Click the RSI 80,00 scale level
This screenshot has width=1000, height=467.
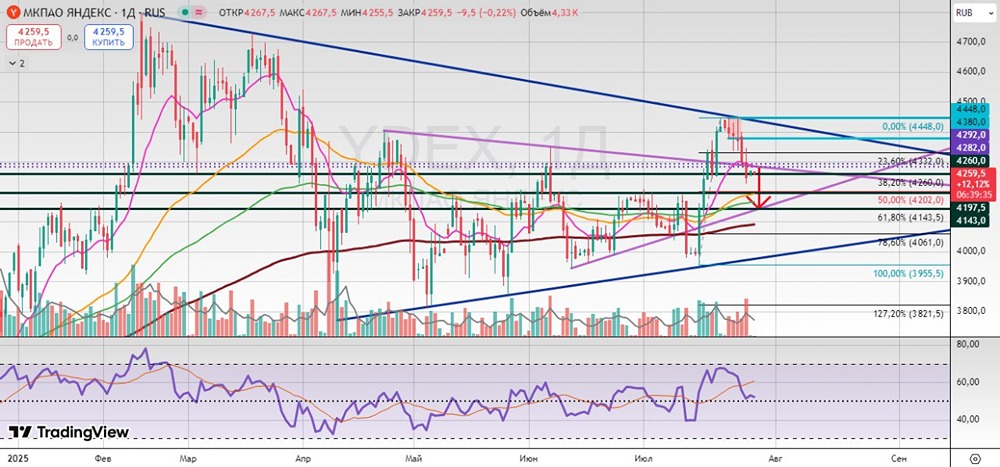969,345
